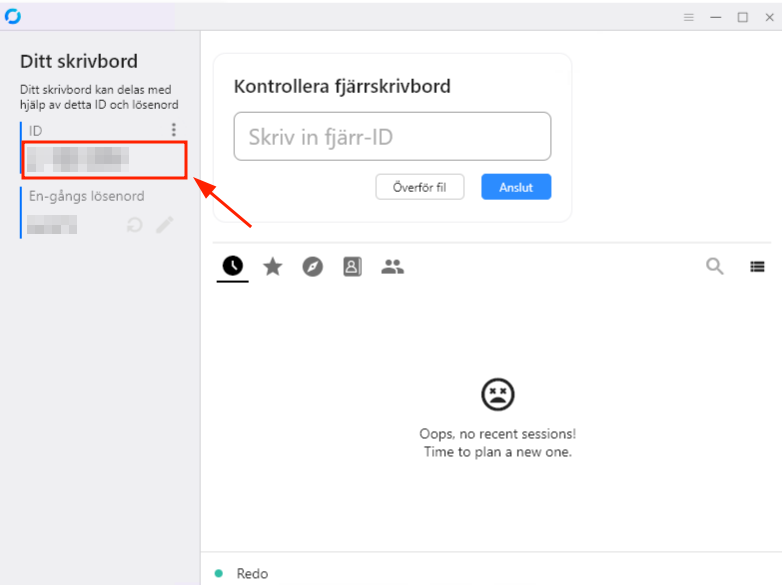Screen dimensions: 782x585
Task: Click the search magnifier icon
Action: (x=715, y=266)
